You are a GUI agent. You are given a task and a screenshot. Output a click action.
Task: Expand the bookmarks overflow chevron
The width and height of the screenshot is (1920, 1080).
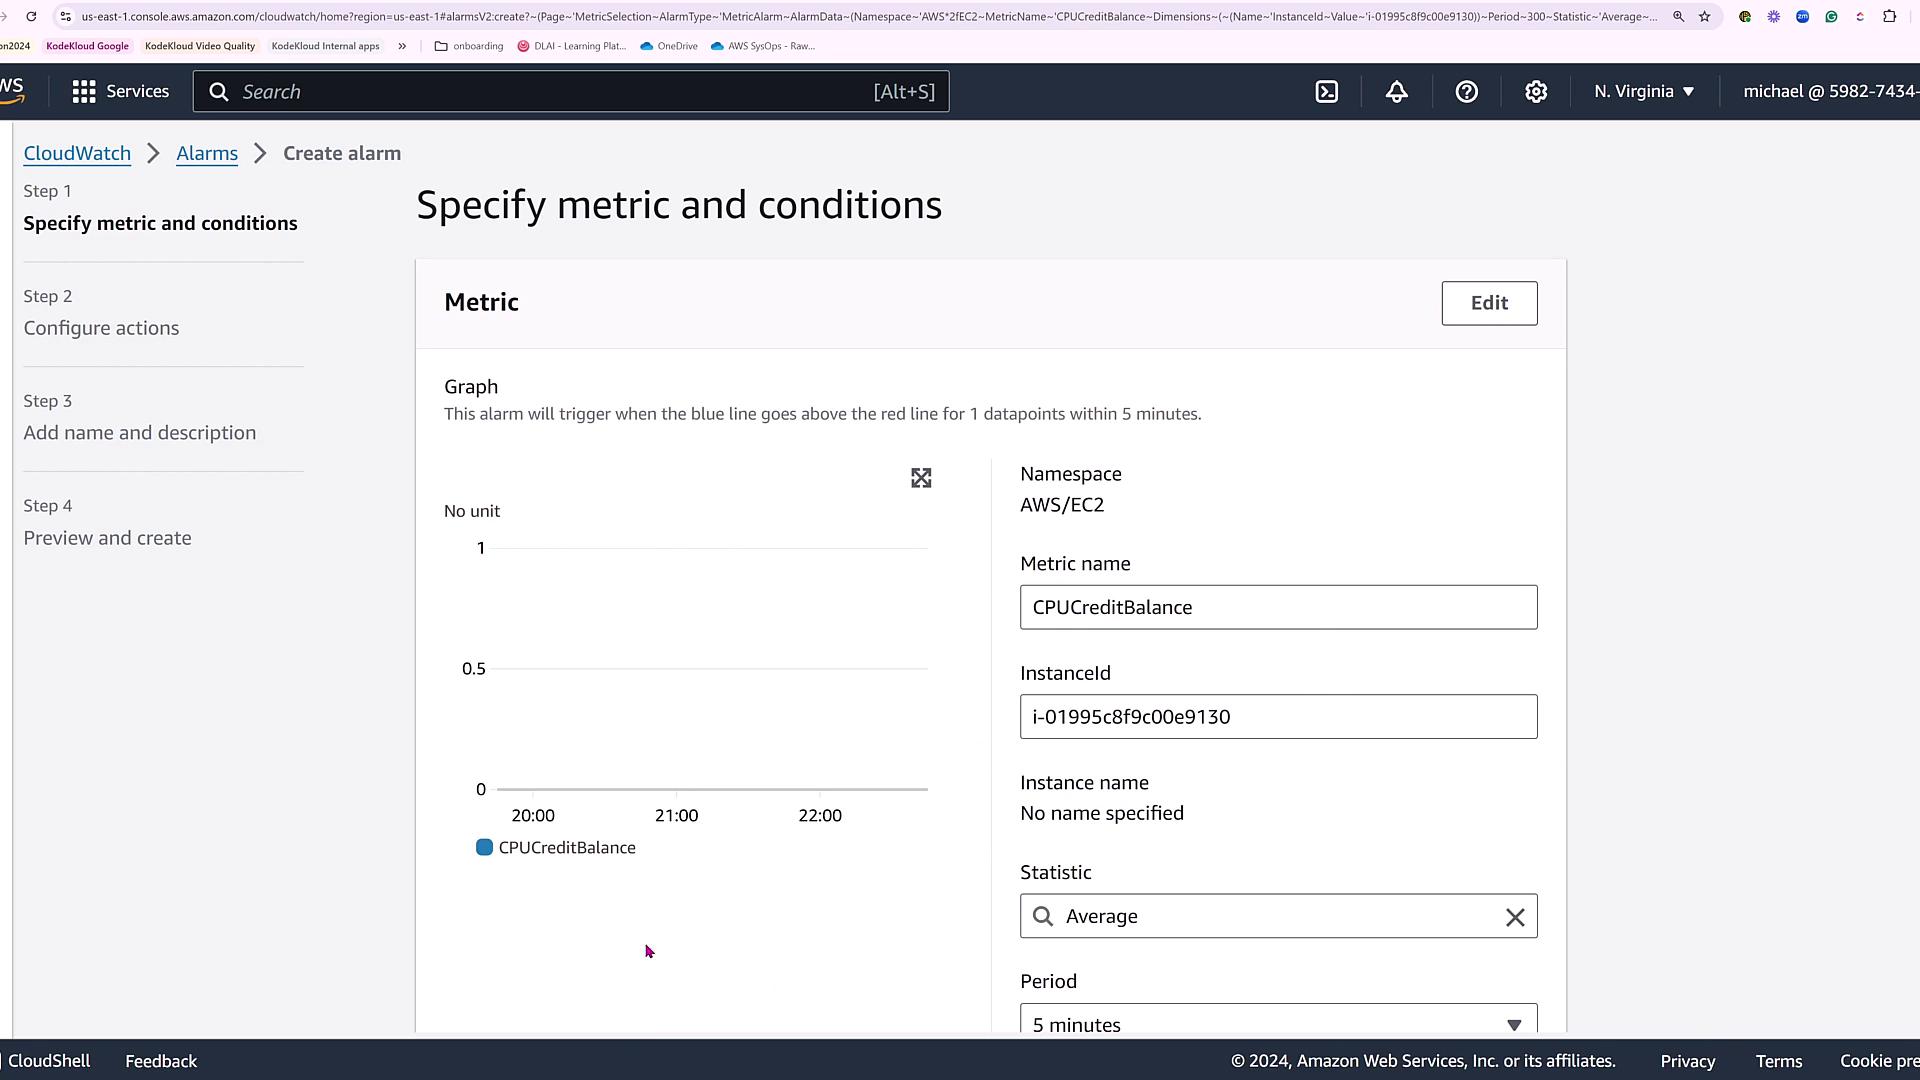tap(402, 46)
